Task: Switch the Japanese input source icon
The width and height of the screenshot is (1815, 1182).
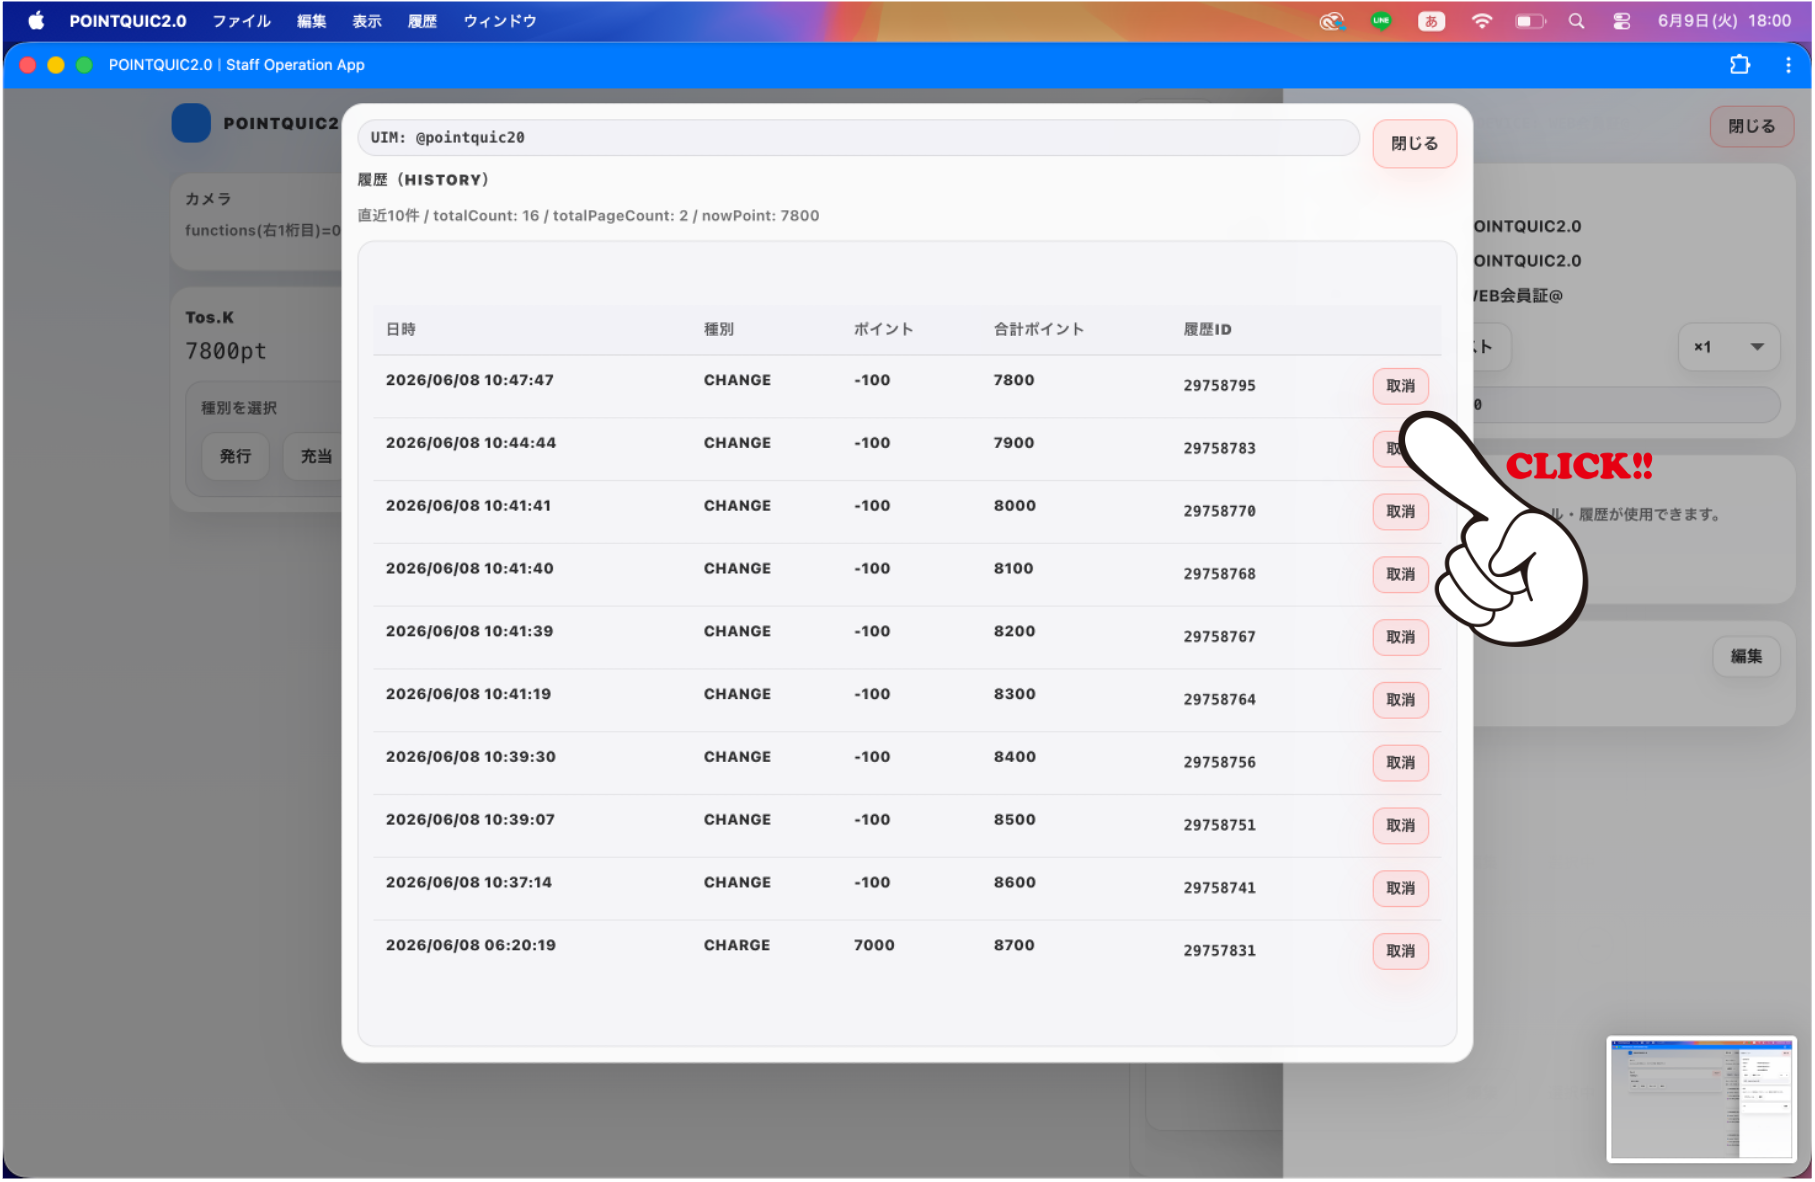Action: pos(1431,21)
